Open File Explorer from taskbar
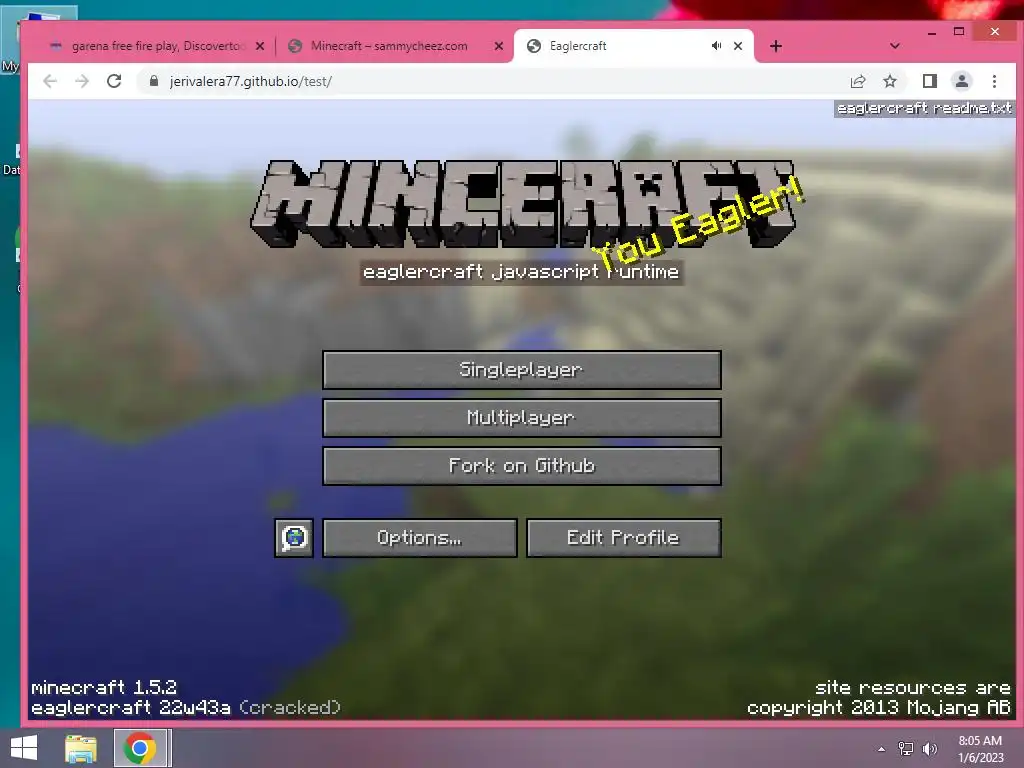This screenshot has height=768, width=1024. click(x=81, y=748)
